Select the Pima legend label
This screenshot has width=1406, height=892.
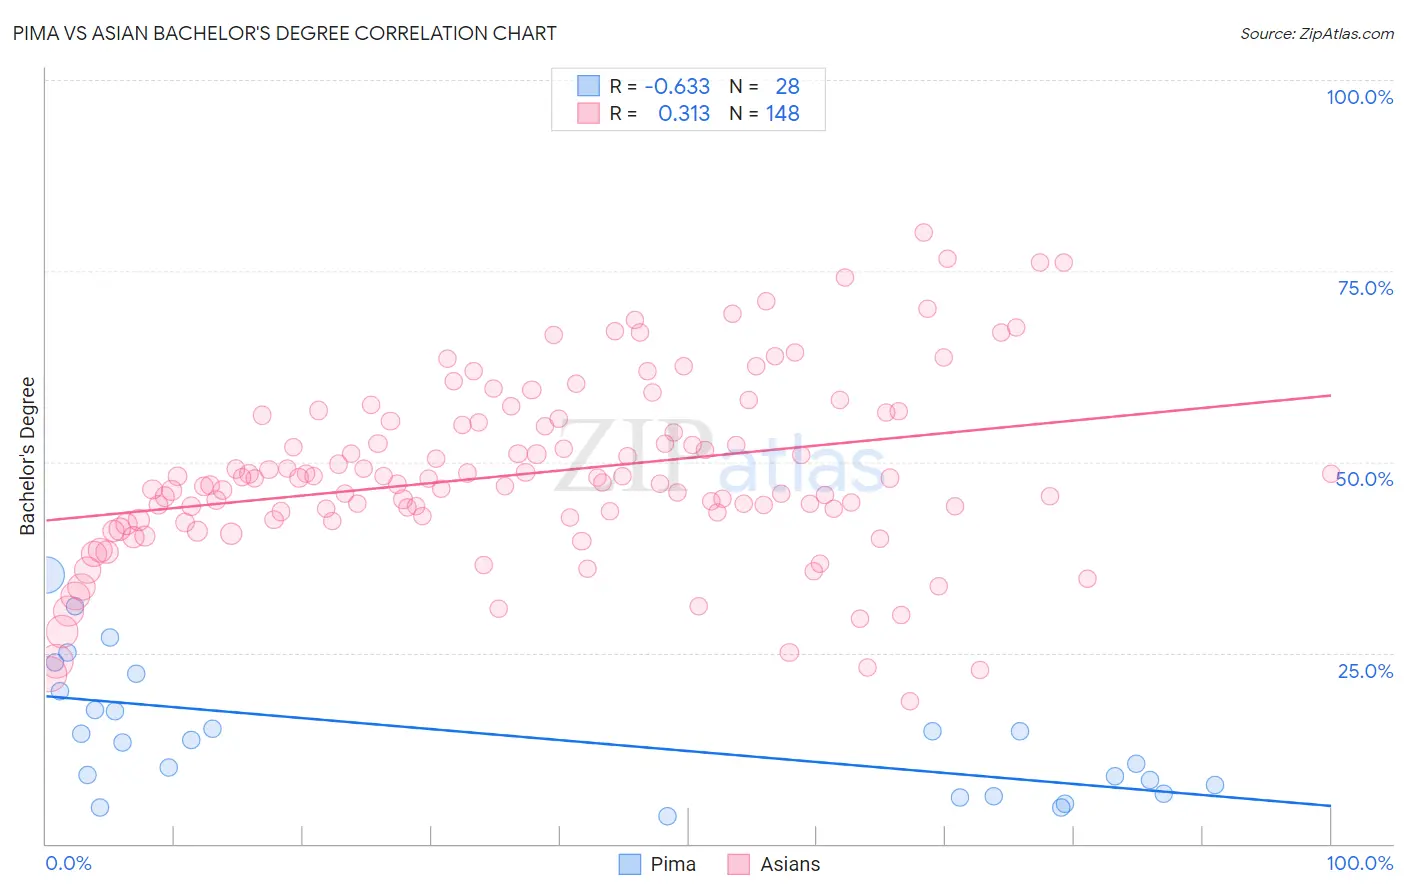point(673,864)
